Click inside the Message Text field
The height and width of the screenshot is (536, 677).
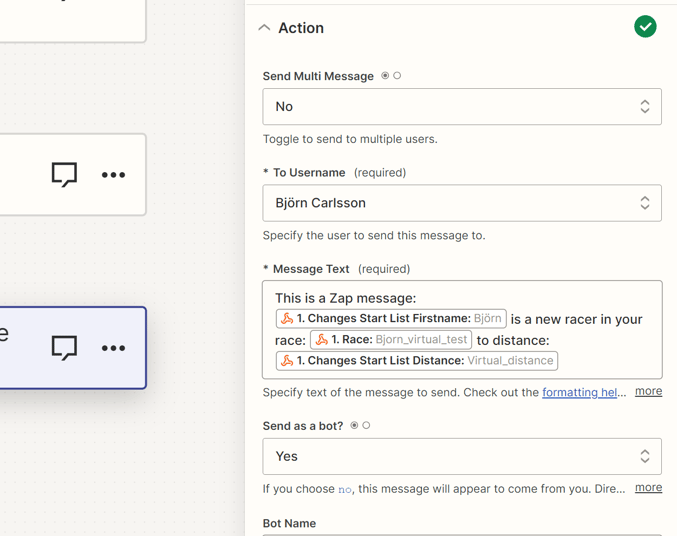point(462,330)
